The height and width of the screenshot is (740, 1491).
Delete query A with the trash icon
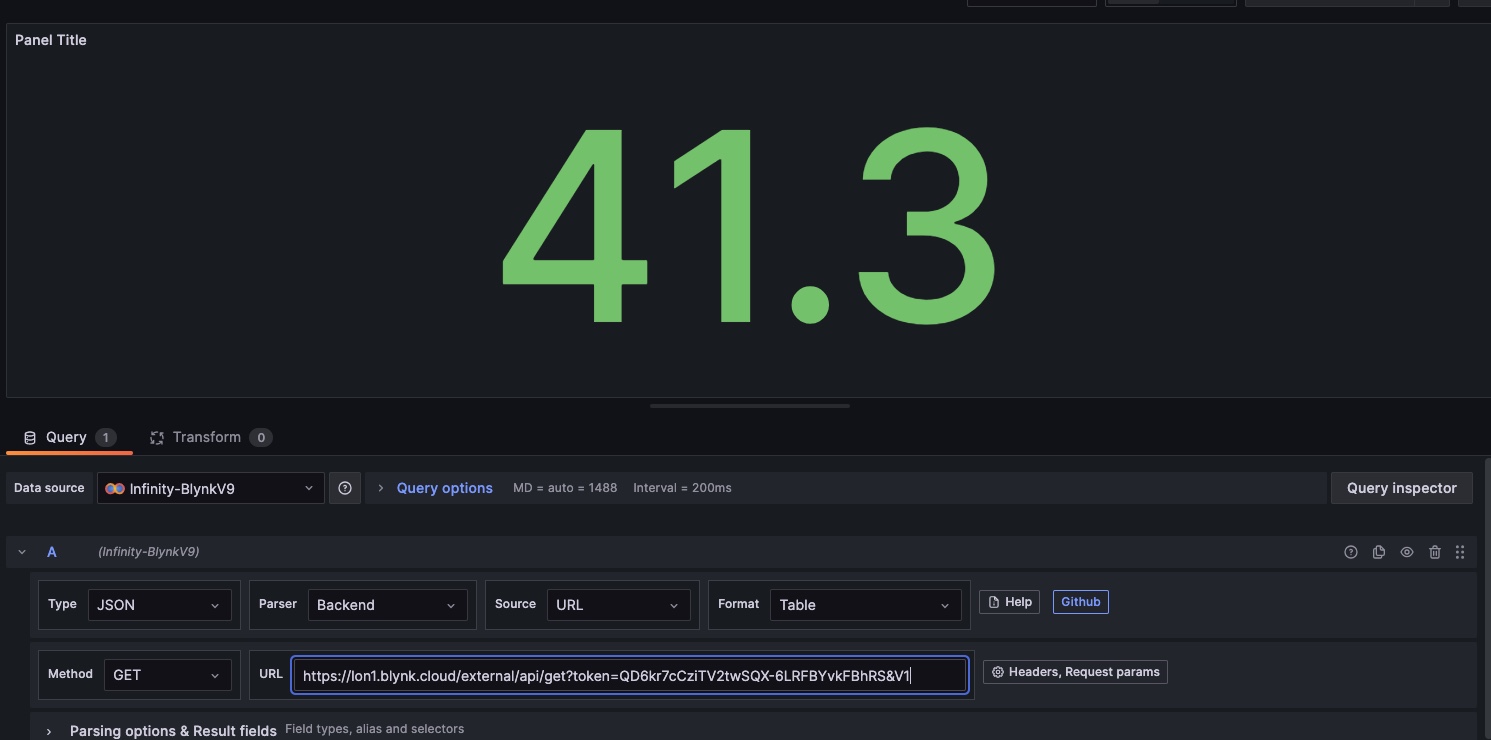click(1435, 551)
